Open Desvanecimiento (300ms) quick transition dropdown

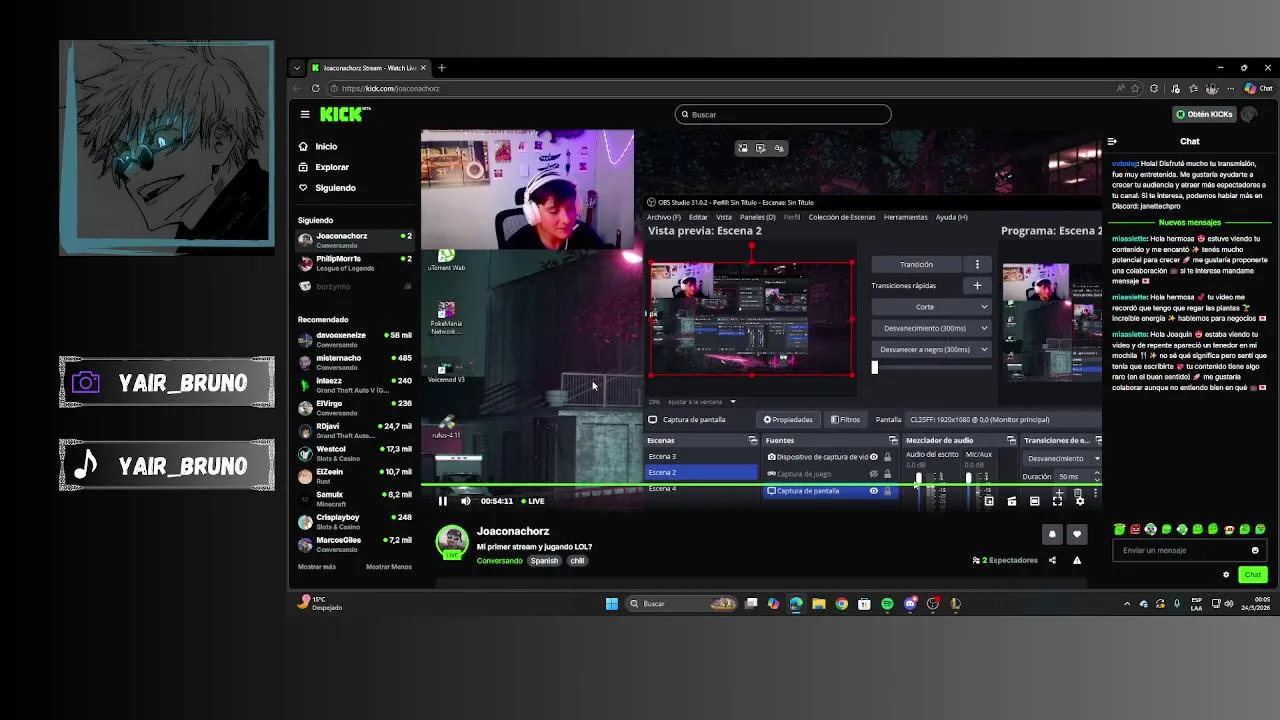tap(931, 328)
